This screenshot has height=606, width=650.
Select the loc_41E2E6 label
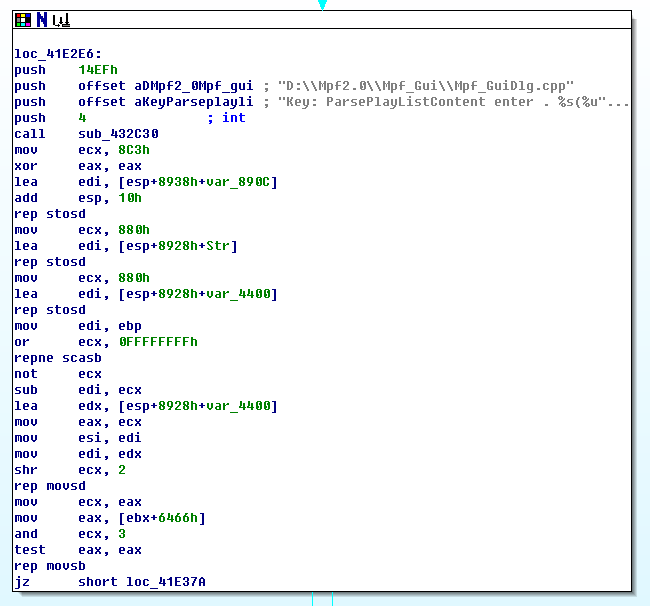pyautogui.click(x=58, y=54)
